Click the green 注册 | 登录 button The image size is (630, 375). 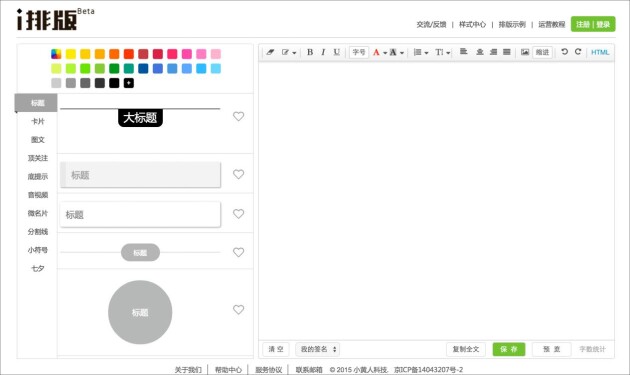click(593, 24)
